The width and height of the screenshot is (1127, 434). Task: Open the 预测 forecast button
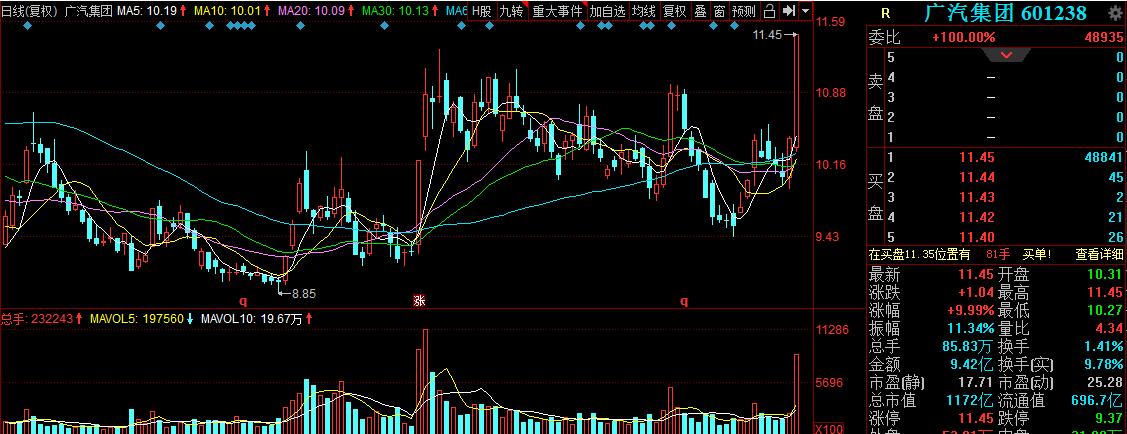pos(744,11)
